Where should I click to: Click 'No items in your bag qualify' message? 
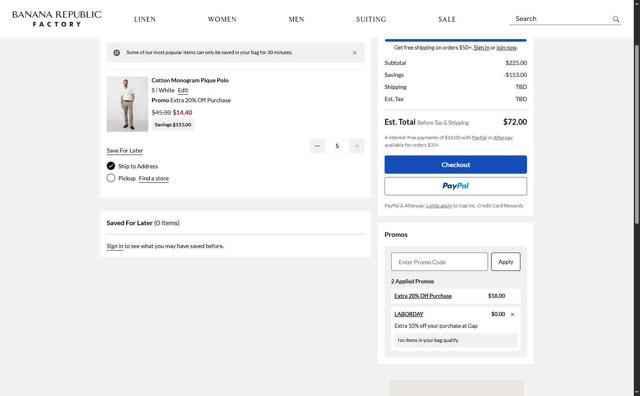[456, 340]
